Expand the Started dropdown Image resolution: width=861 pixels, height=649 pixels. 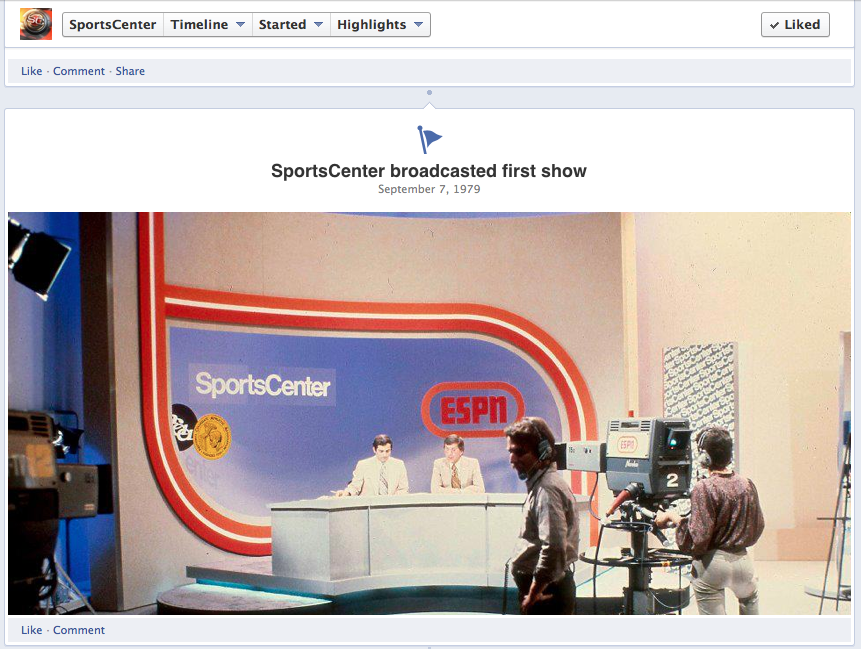pos(291,25)
